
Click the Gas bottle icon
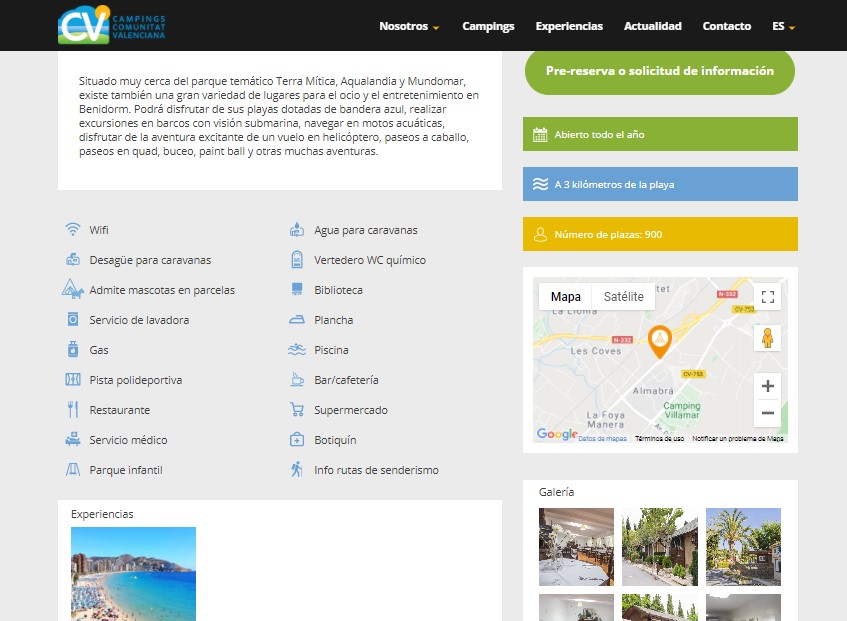tap(72, 349)
